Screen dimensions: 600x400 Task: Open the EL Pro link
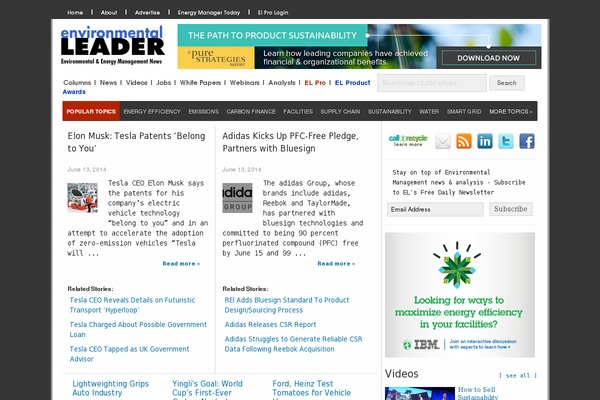315,83
